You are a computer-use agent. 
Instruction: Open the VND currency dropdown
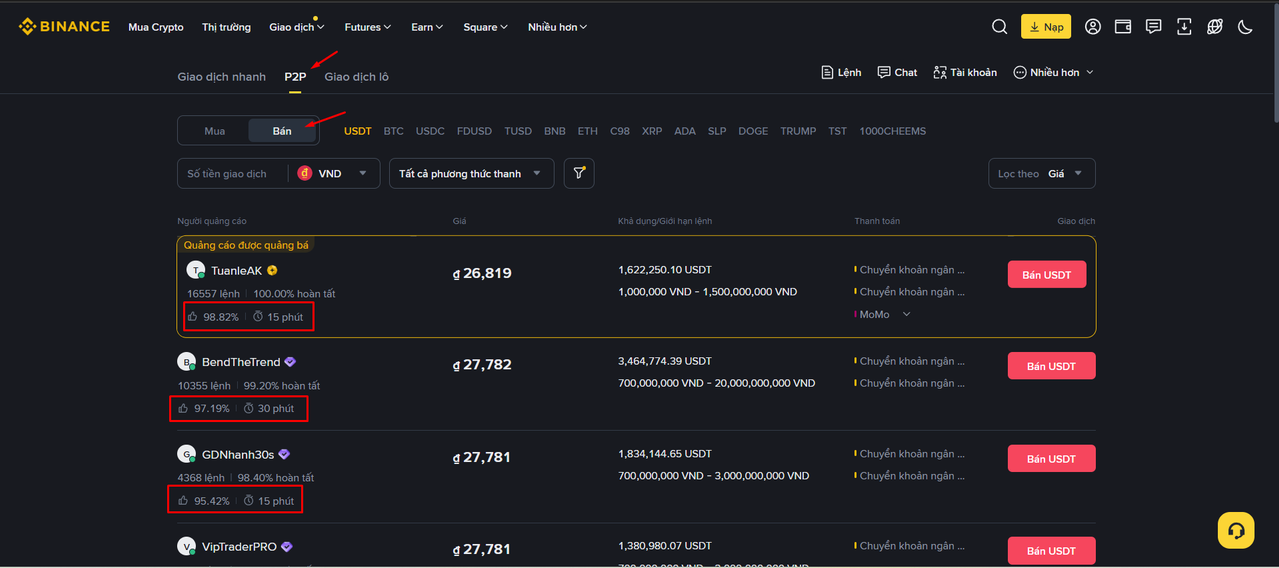(334, 173)
